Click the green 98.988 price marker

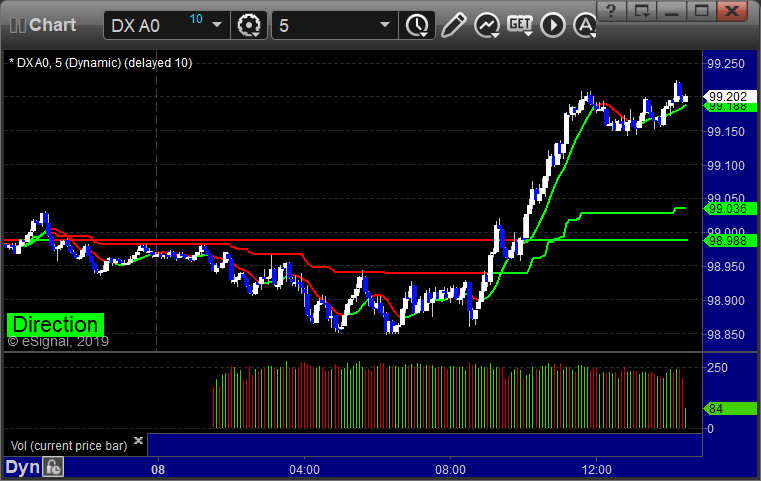click(x=730, y=240)
